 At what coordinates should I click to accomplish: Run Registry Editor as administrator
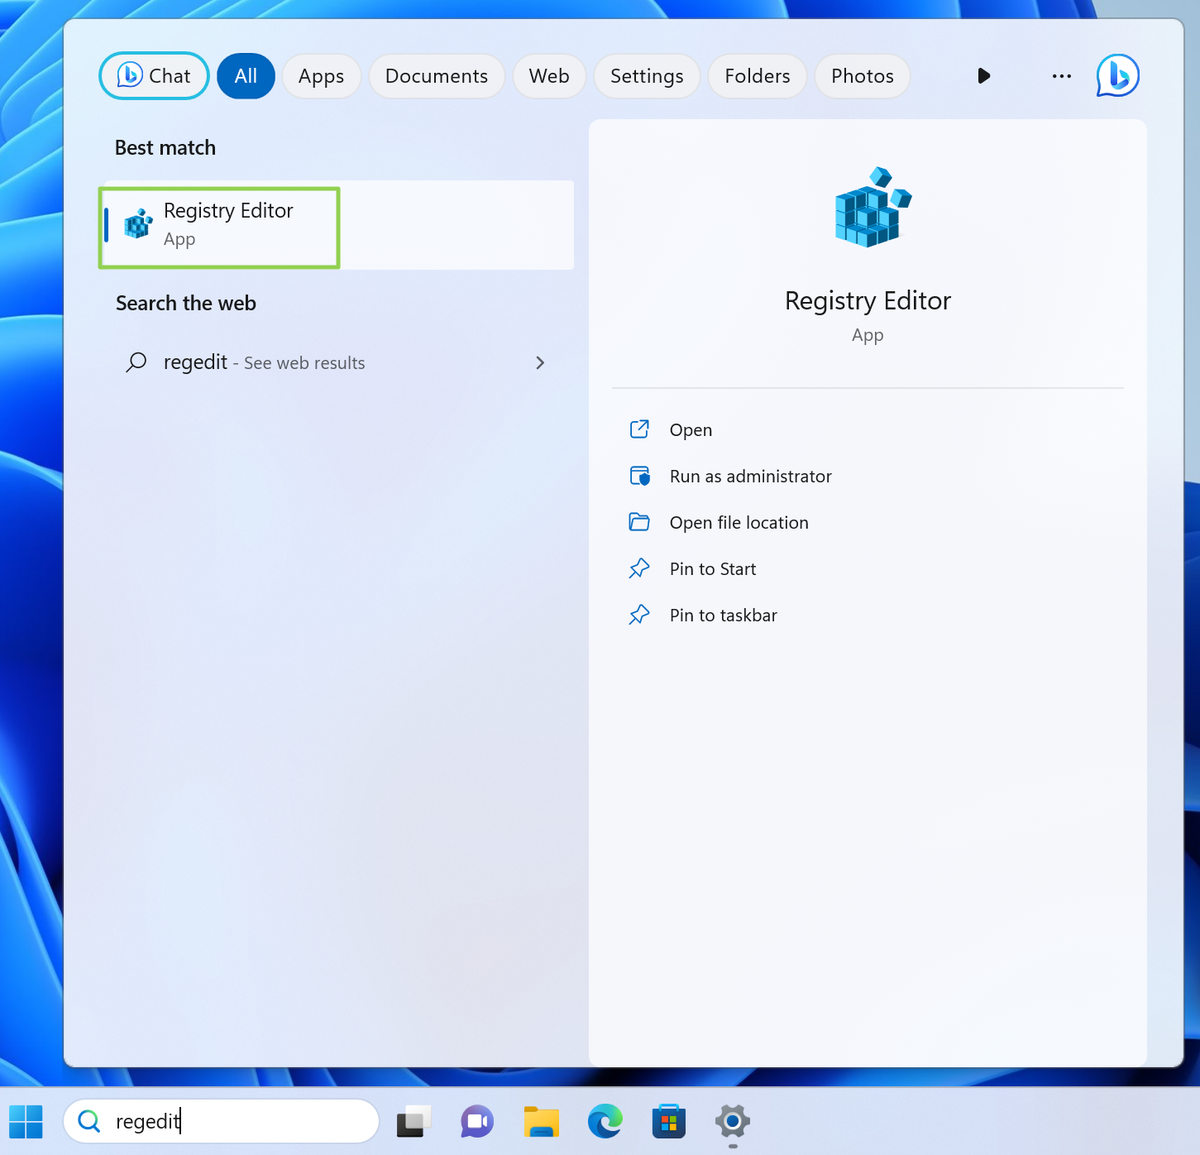click(750, 476)
